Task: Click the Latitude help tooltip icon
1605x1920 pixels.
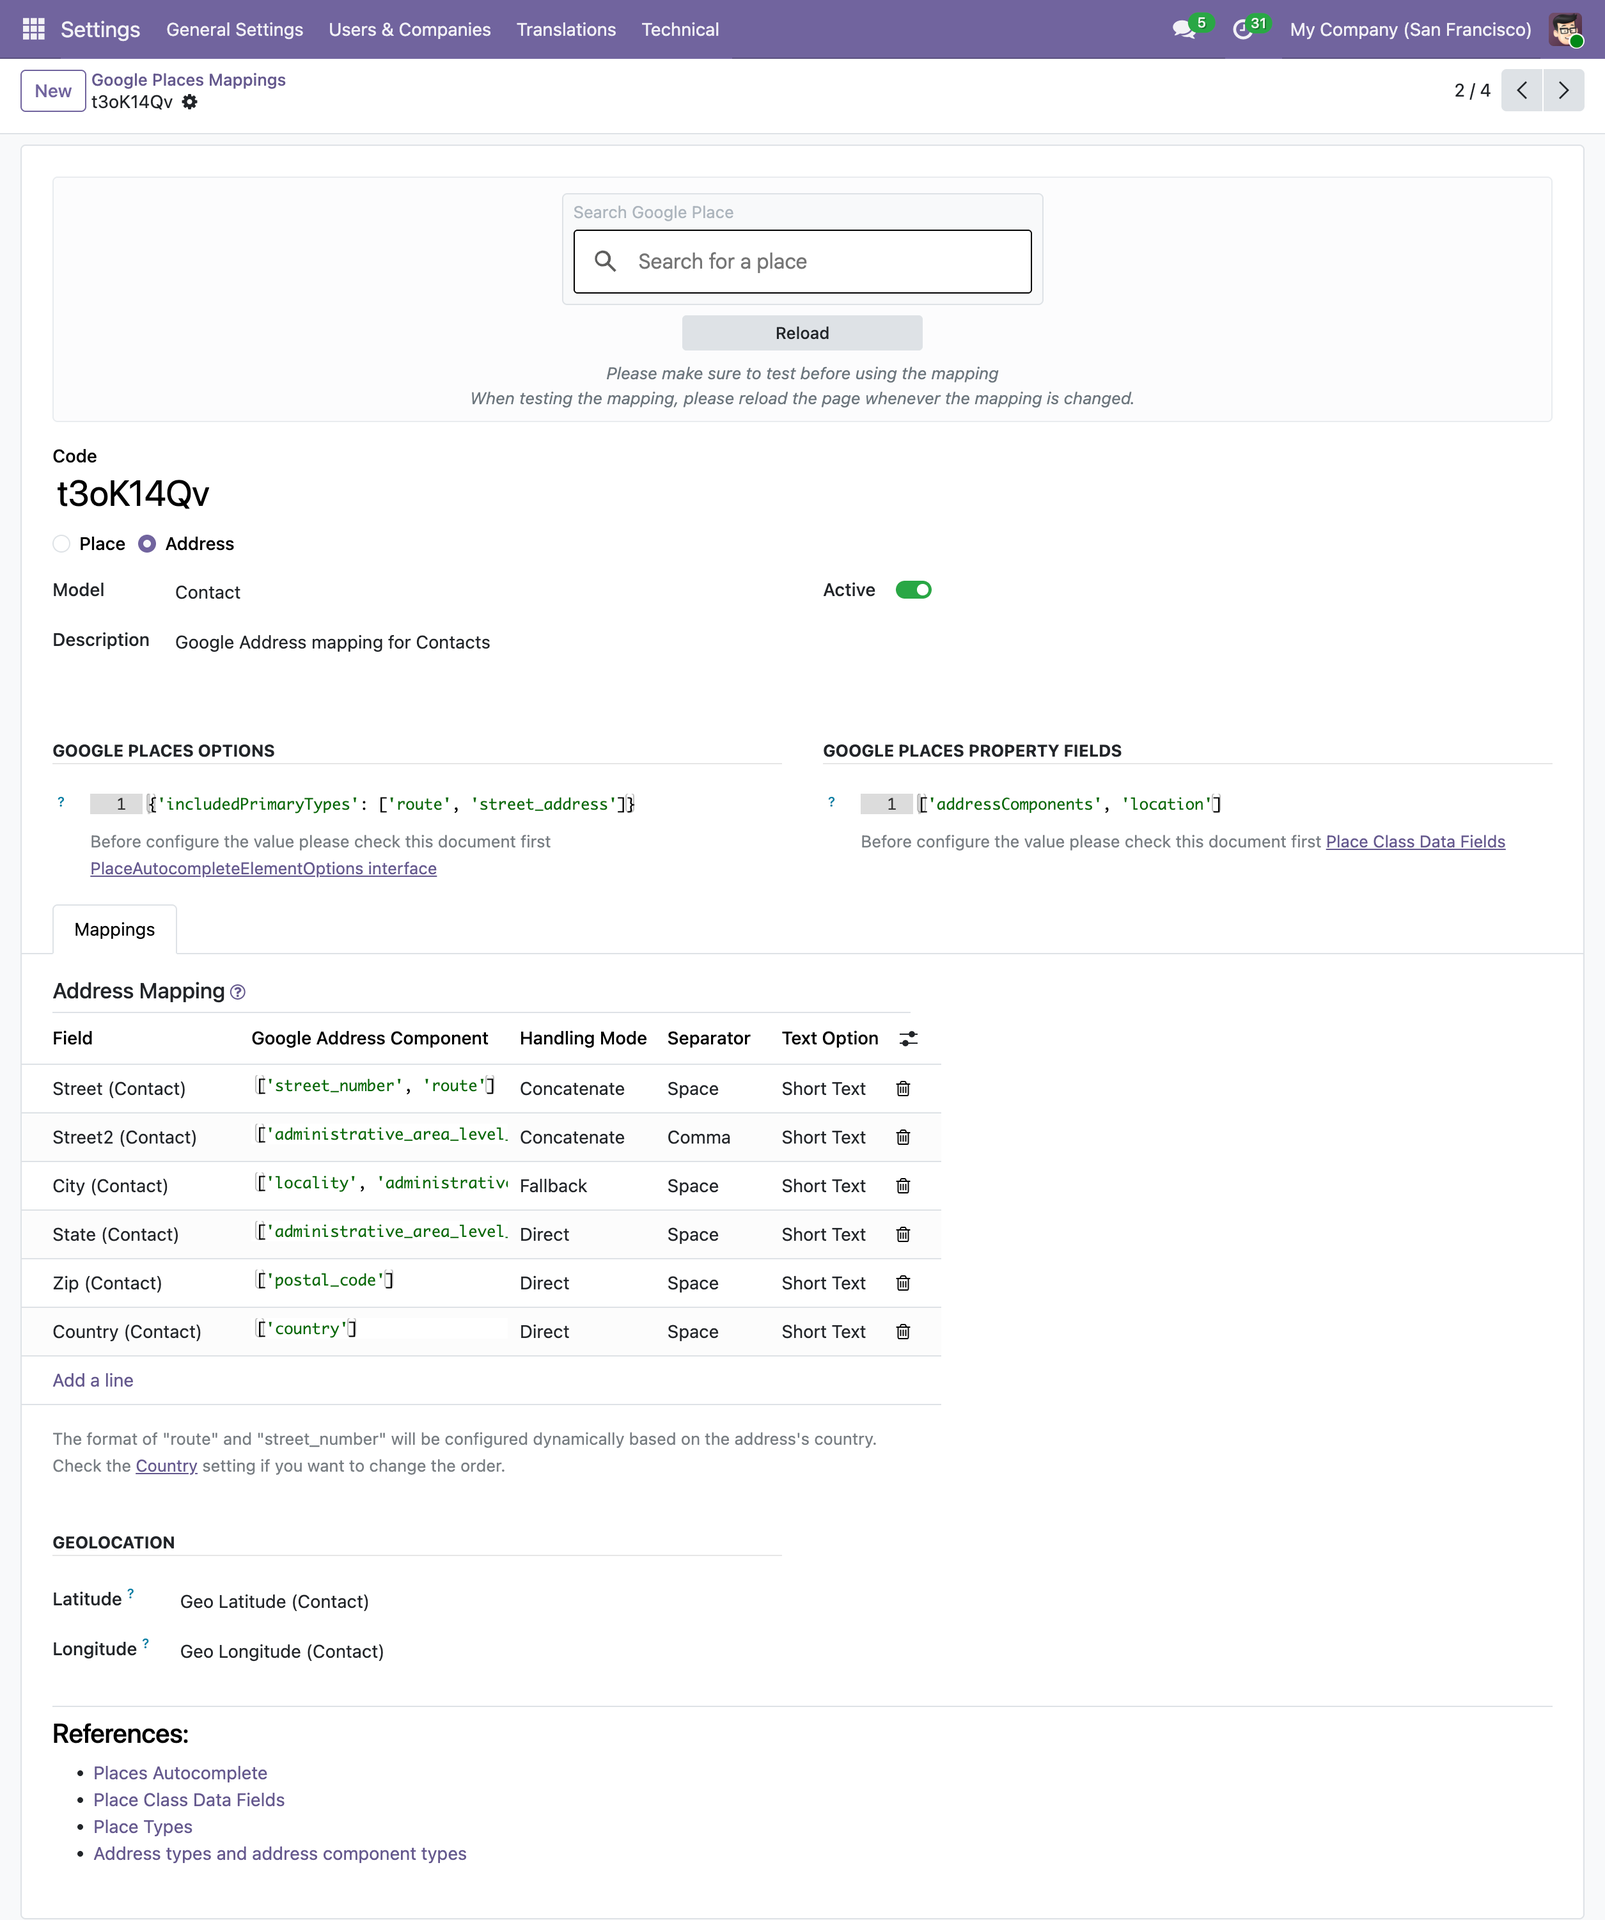Action: tap(131, 1593)
